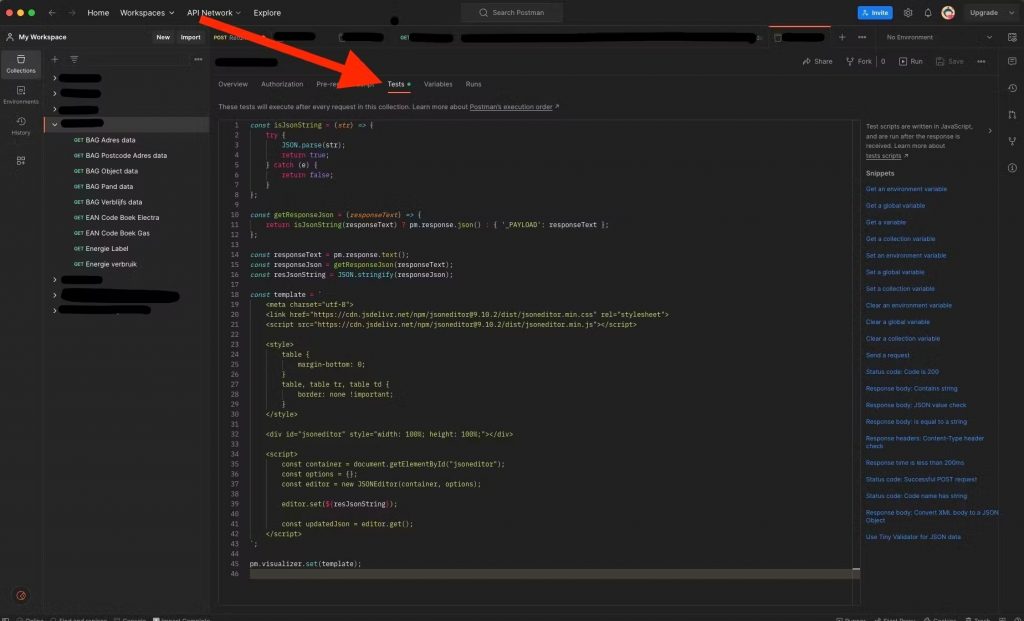Viewport: 1024px width, 621px height.
Task: Insert the Status code: Code is 200 snippet
Action: (x=902, y=371)
